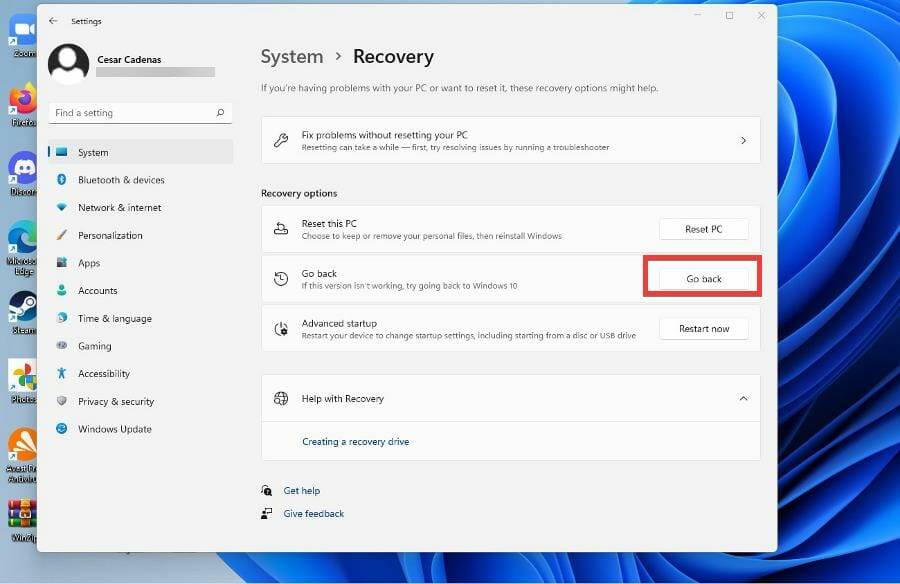900x584 pixels.
Task: Open WinZip desktop shortcut
Action: 23,521
